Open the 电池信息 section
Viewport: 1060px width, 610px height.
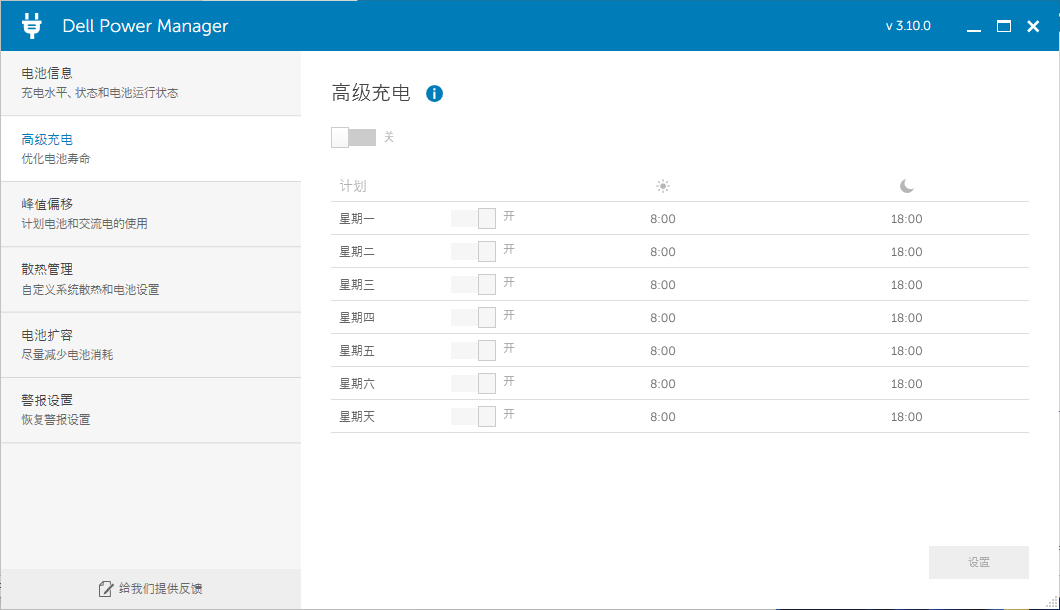point(151,83)
